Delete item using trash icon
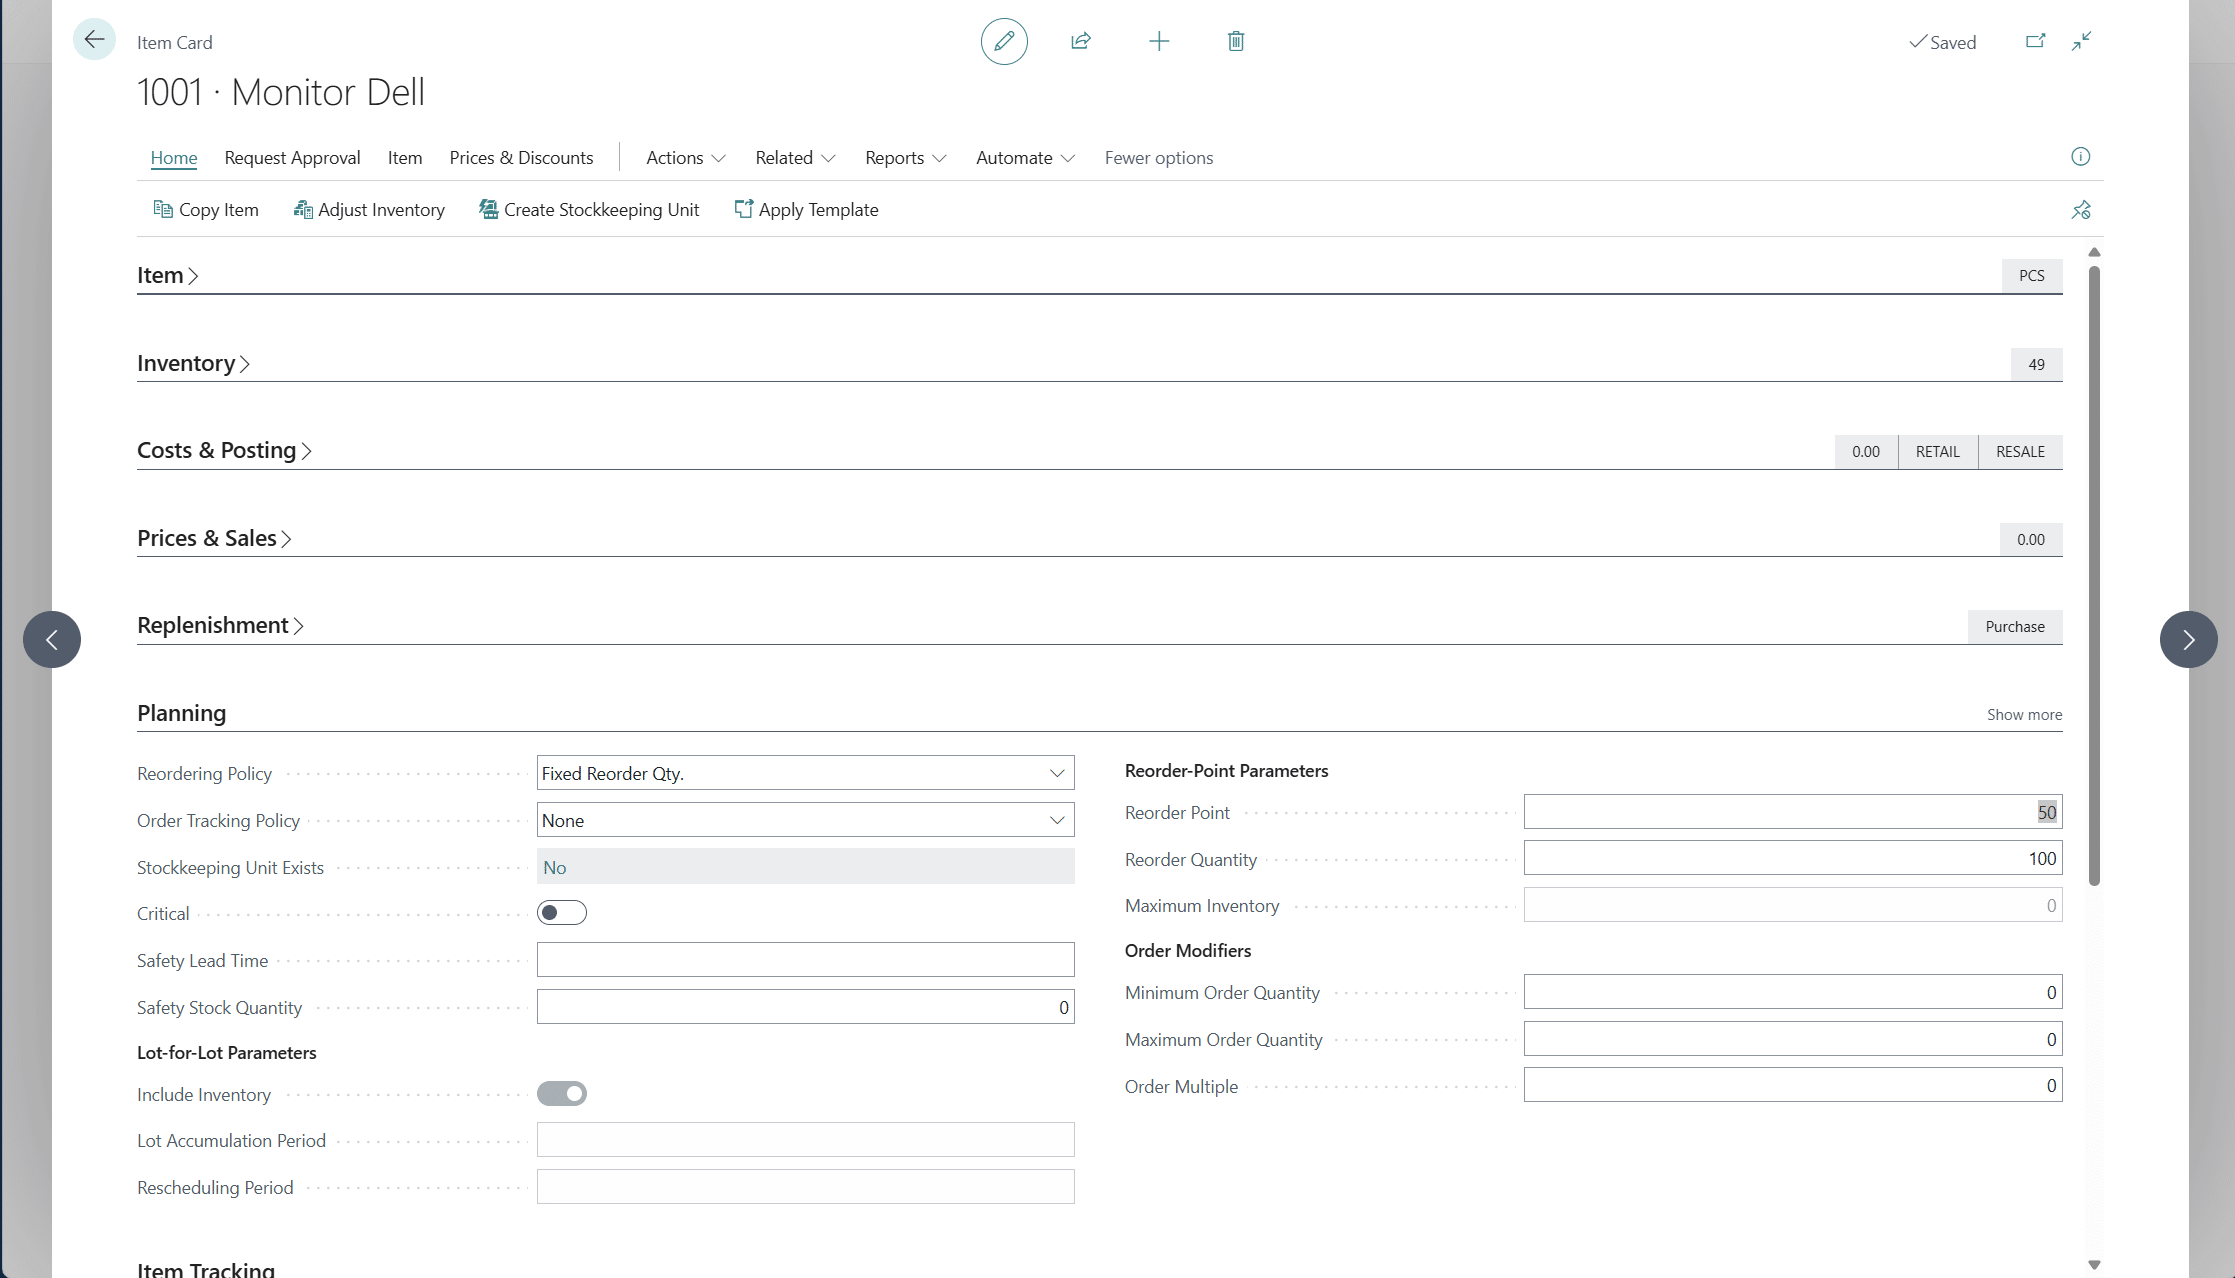This screenshot has width=2235, height=1278. [1236, 41]
